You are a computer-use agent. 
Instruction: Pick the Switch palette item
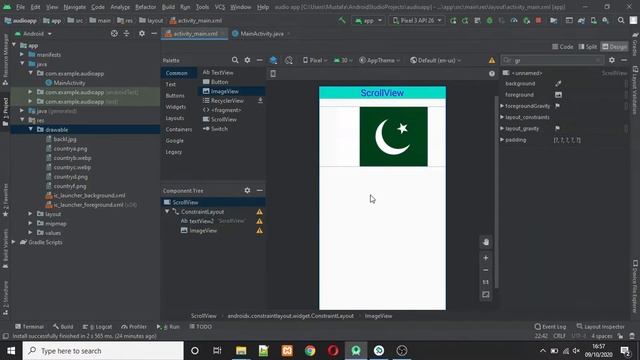pyautogui.click(x=215, y=129)
